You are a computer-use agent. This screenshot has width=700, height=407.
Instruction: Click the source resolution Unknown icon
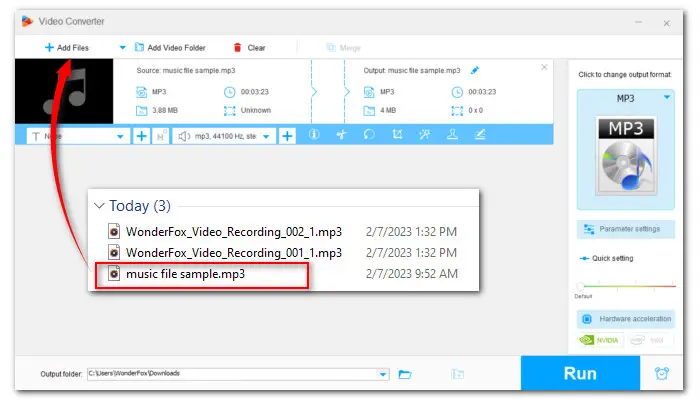[229, 110]
